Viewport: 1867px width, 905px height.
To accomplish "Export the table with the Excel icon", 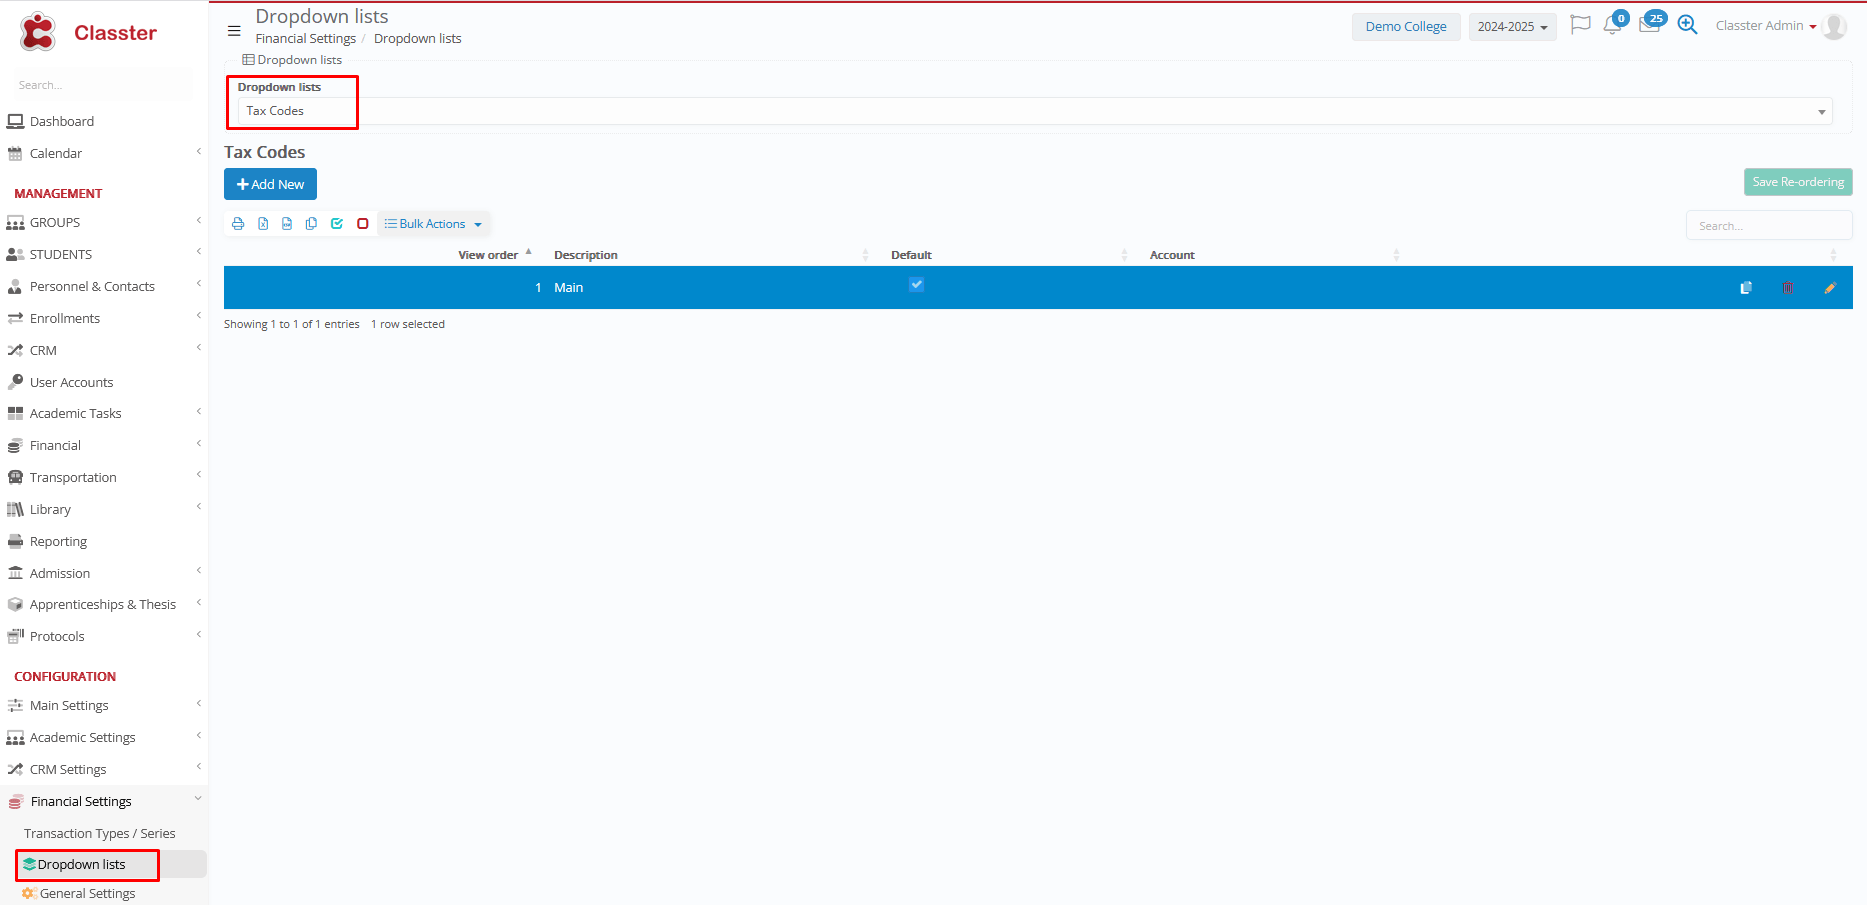I will (x=263, y=224).
